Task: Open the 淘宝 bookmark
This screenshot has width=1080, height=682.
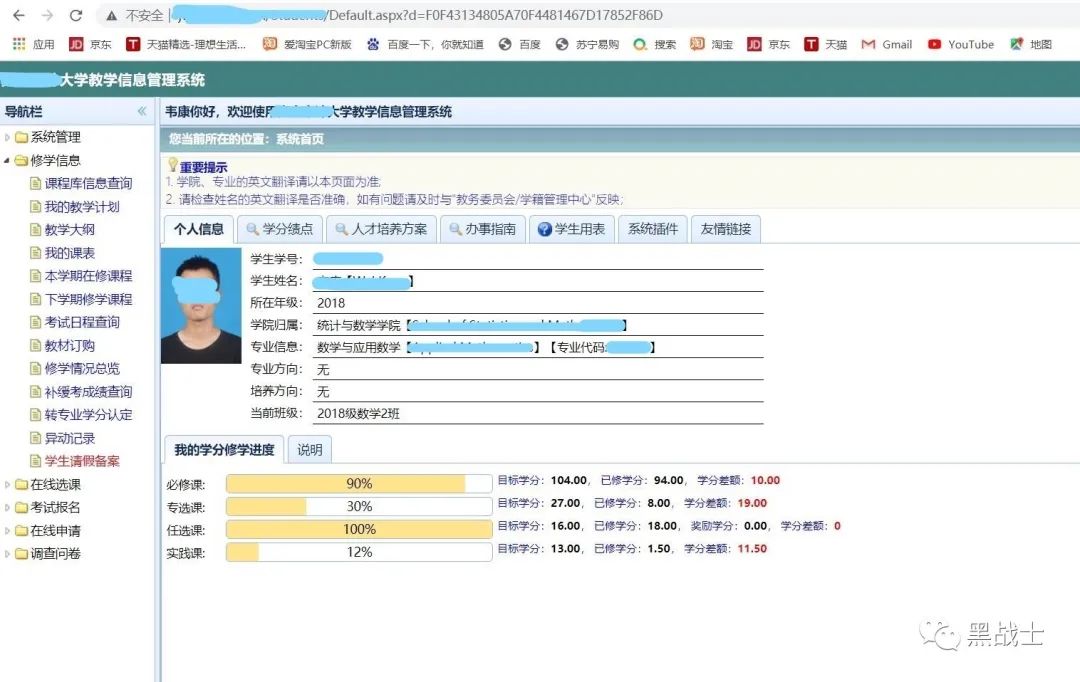Action: [x=712, y=44]
